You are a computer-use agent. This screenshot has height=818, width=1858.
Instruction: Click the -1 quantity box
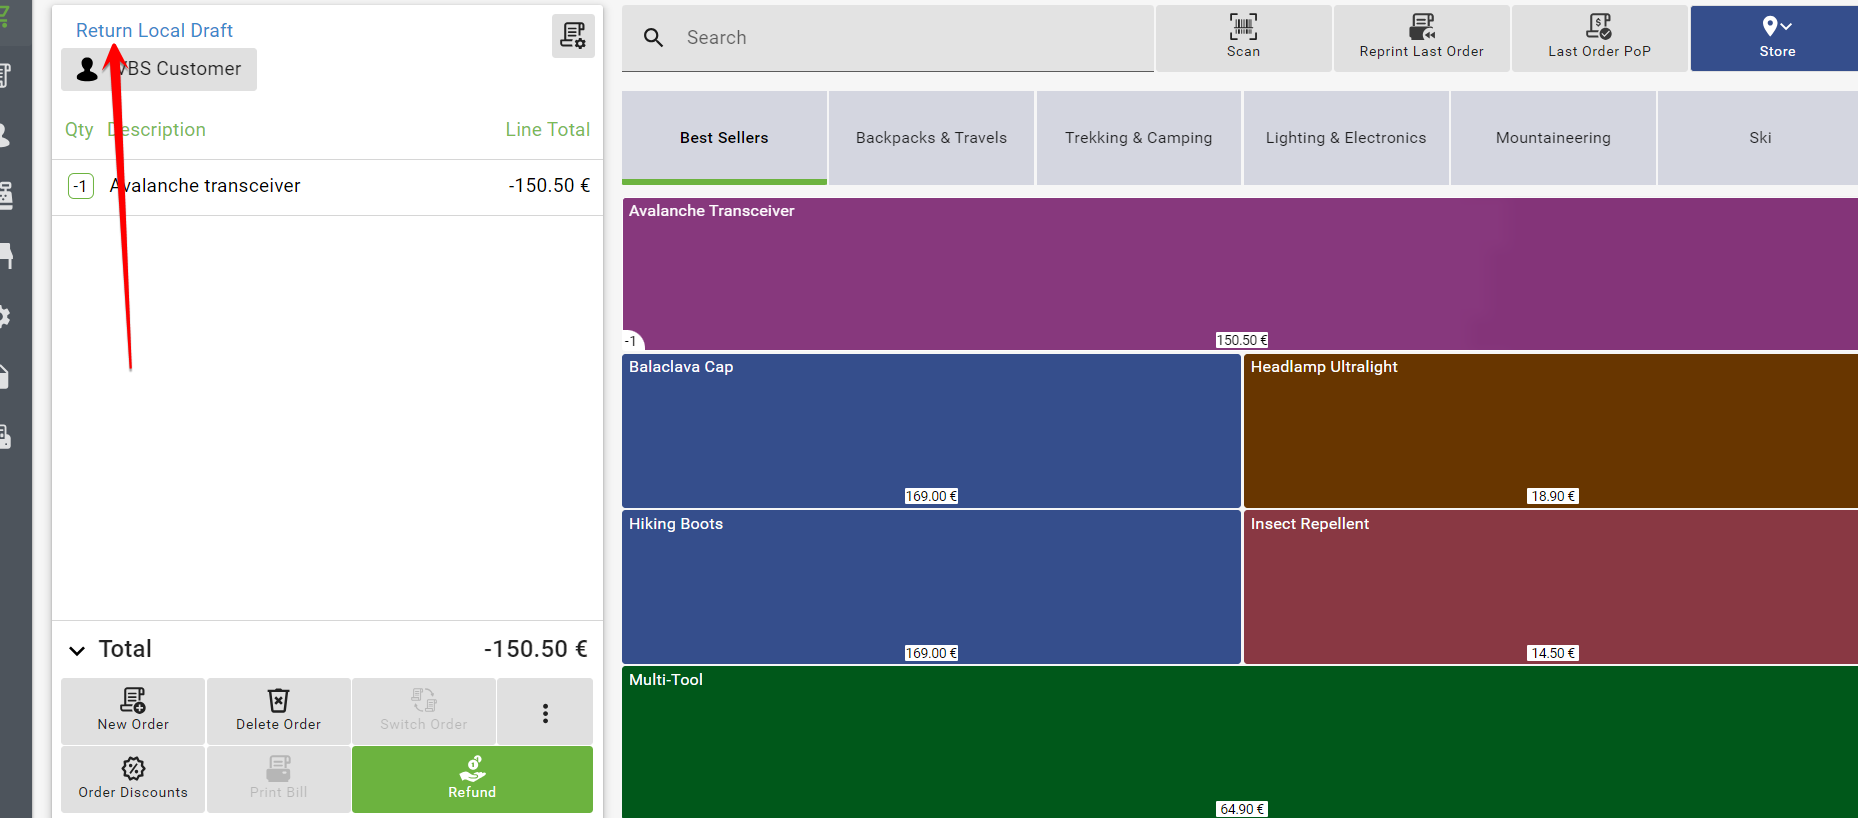point(81,186)
